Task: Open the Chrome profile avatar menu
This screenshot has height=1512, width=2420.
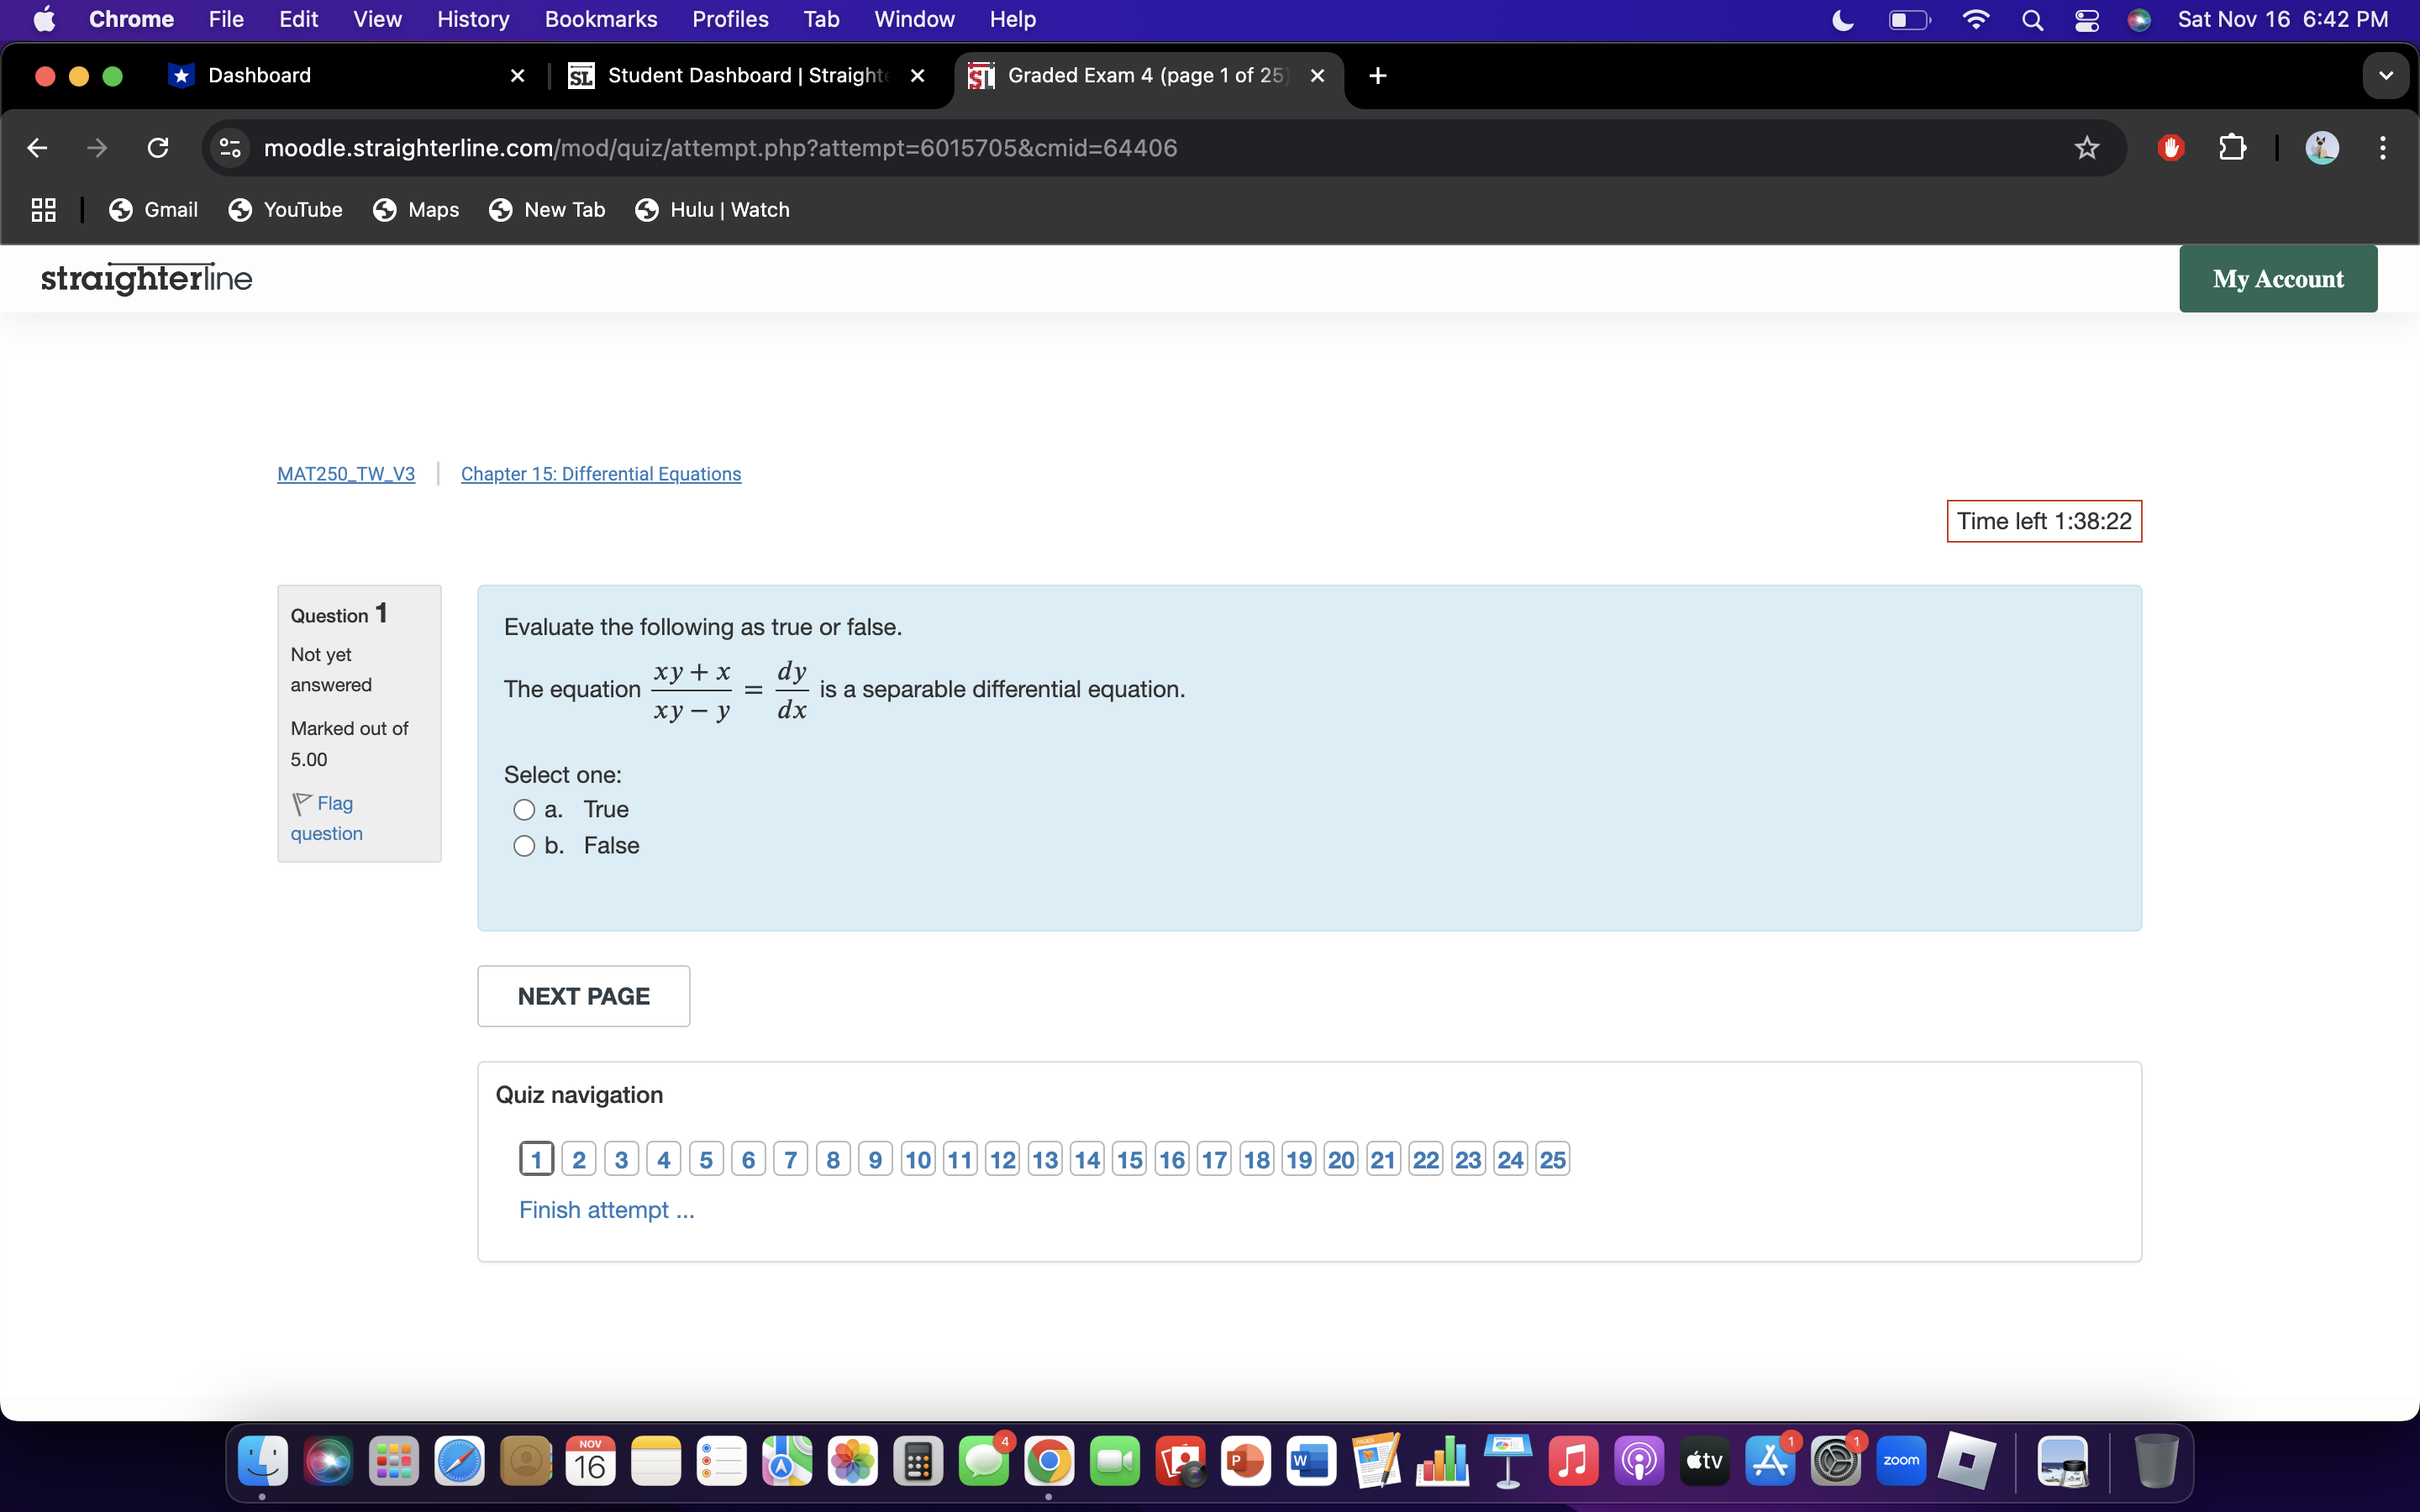Action: 2322,147
